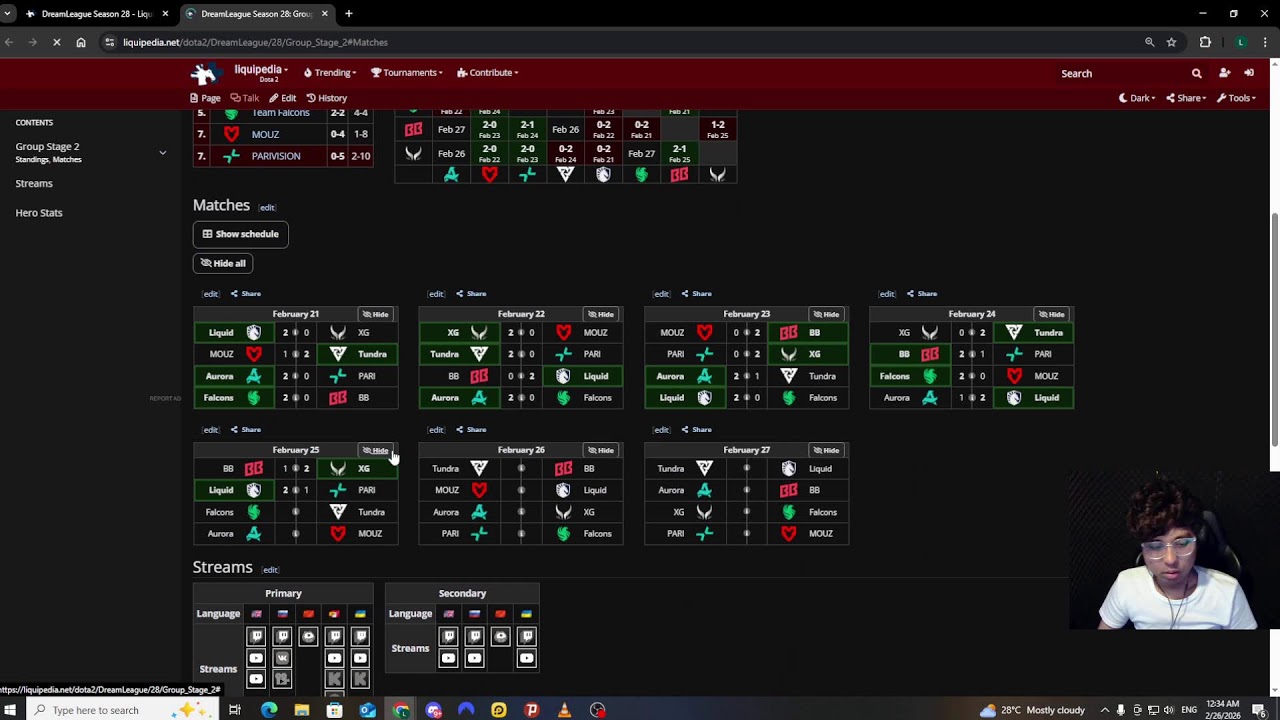Open a new browser tab

point(349,14)
